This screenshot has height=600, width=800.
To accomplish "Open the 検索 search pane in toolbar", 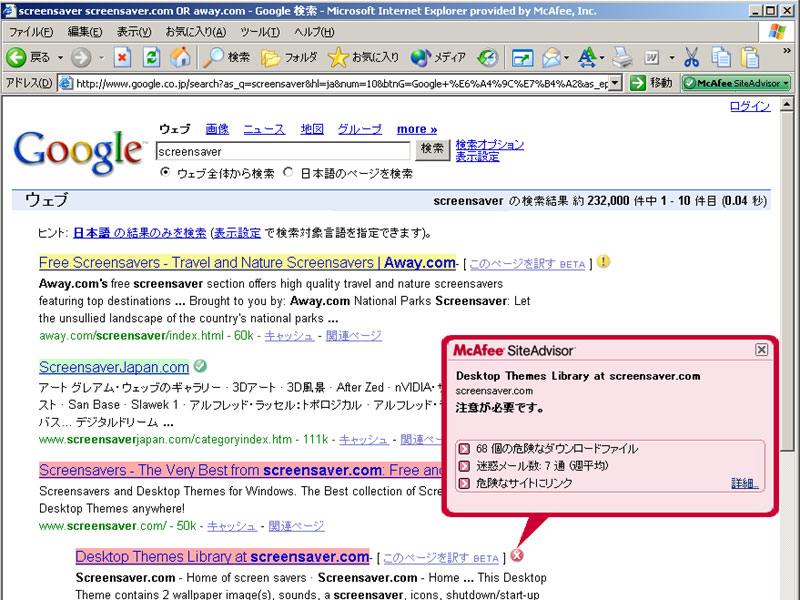I will (227, 57).
